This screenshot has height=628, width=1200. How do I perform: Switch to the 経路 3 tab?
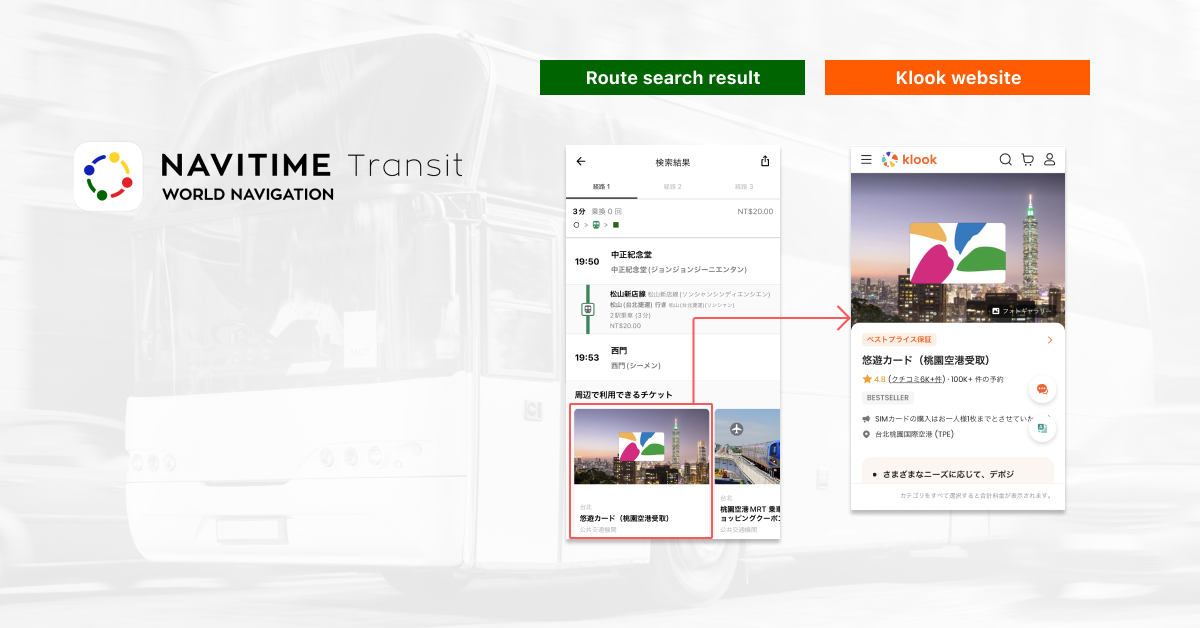pos(743,187)
